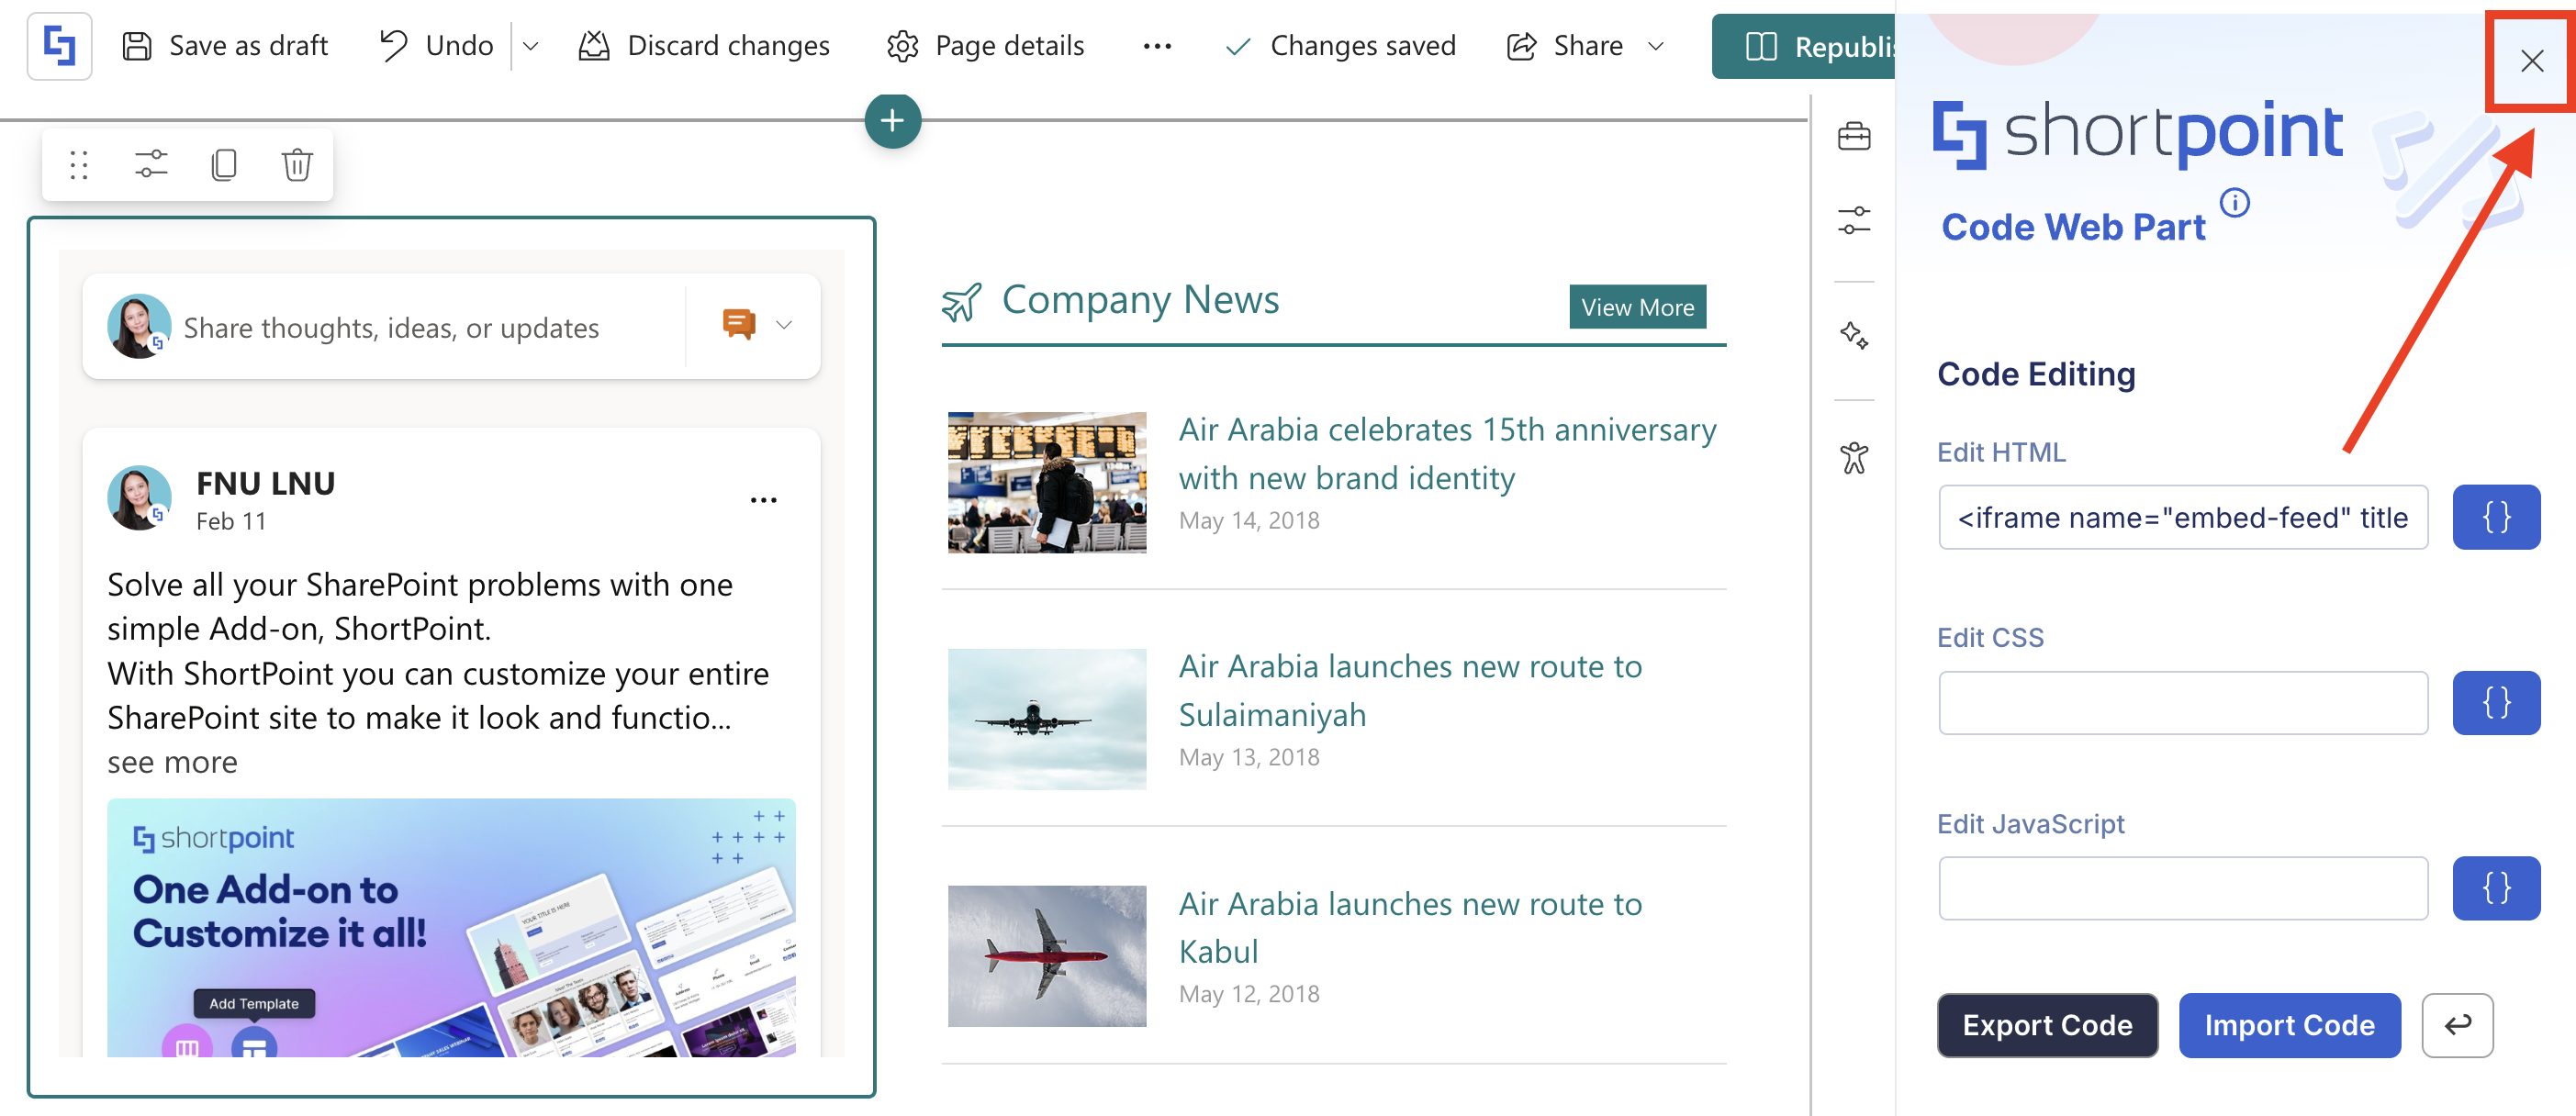Open the toolbox briefcase icon
2576x1116 pixels.
pos(1853,136)
